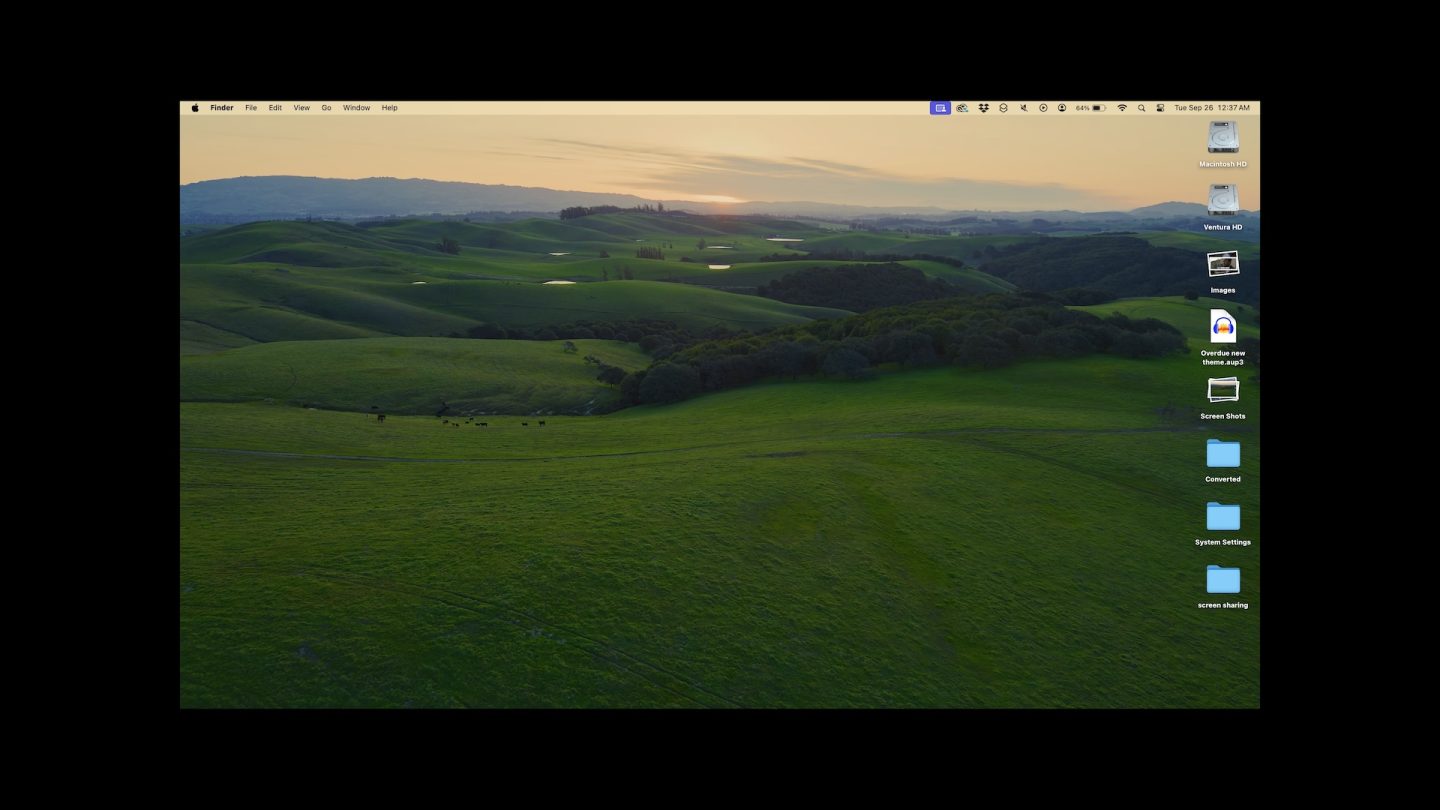Open the Macintosh HD drive icon
This screenshot has width=1440, height=810.
tap(1222, 138)
